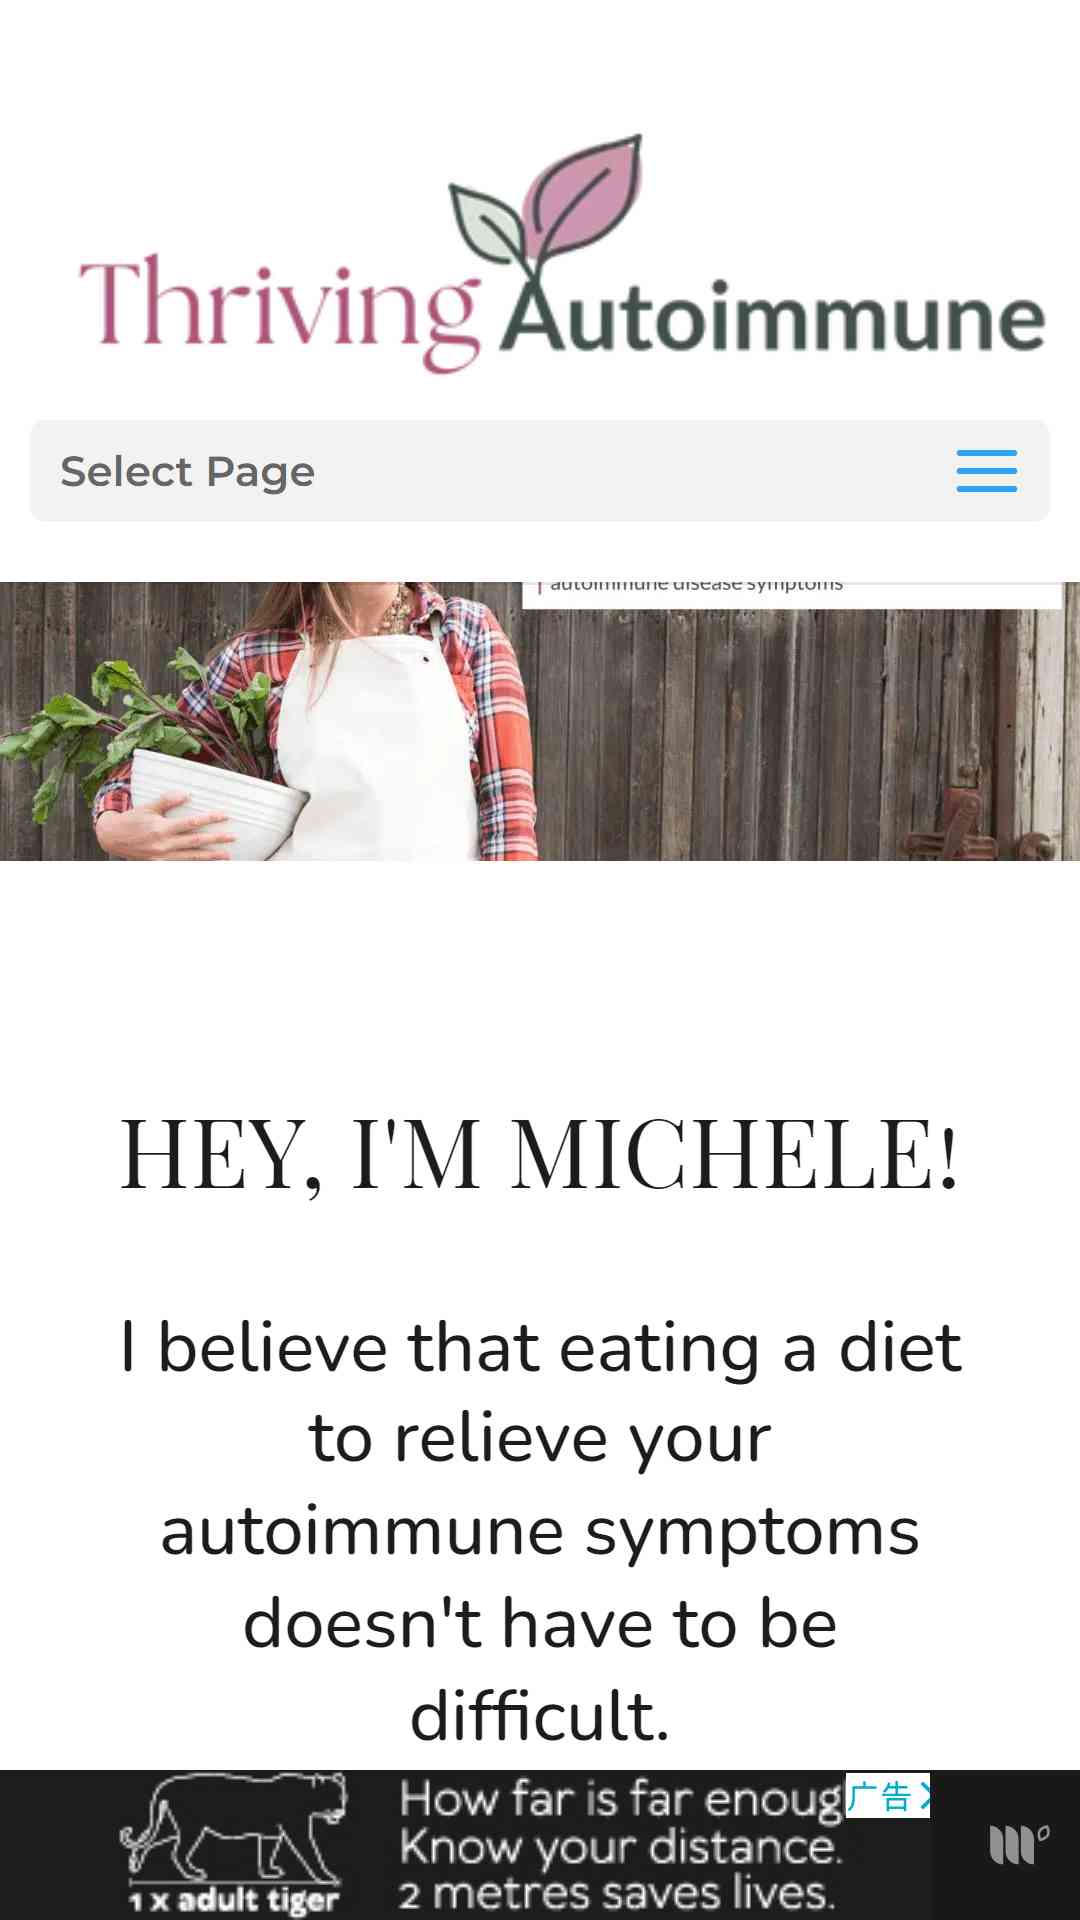This screenshot has height=1920, width=1080.
Task: Click the Select Page label
Action: [x=188, y=471]
